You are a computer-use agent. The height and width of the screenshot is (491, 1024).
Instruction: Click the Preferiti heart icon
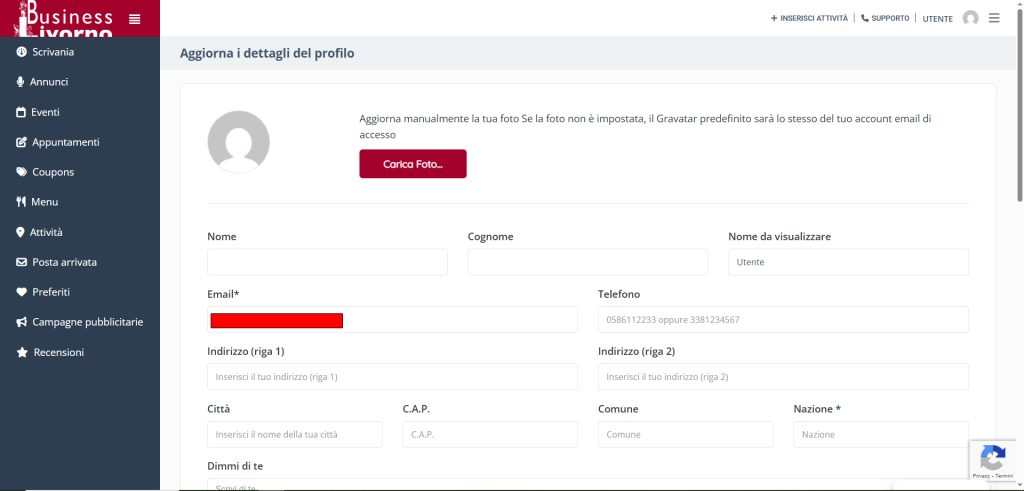[x=21, y=292]
